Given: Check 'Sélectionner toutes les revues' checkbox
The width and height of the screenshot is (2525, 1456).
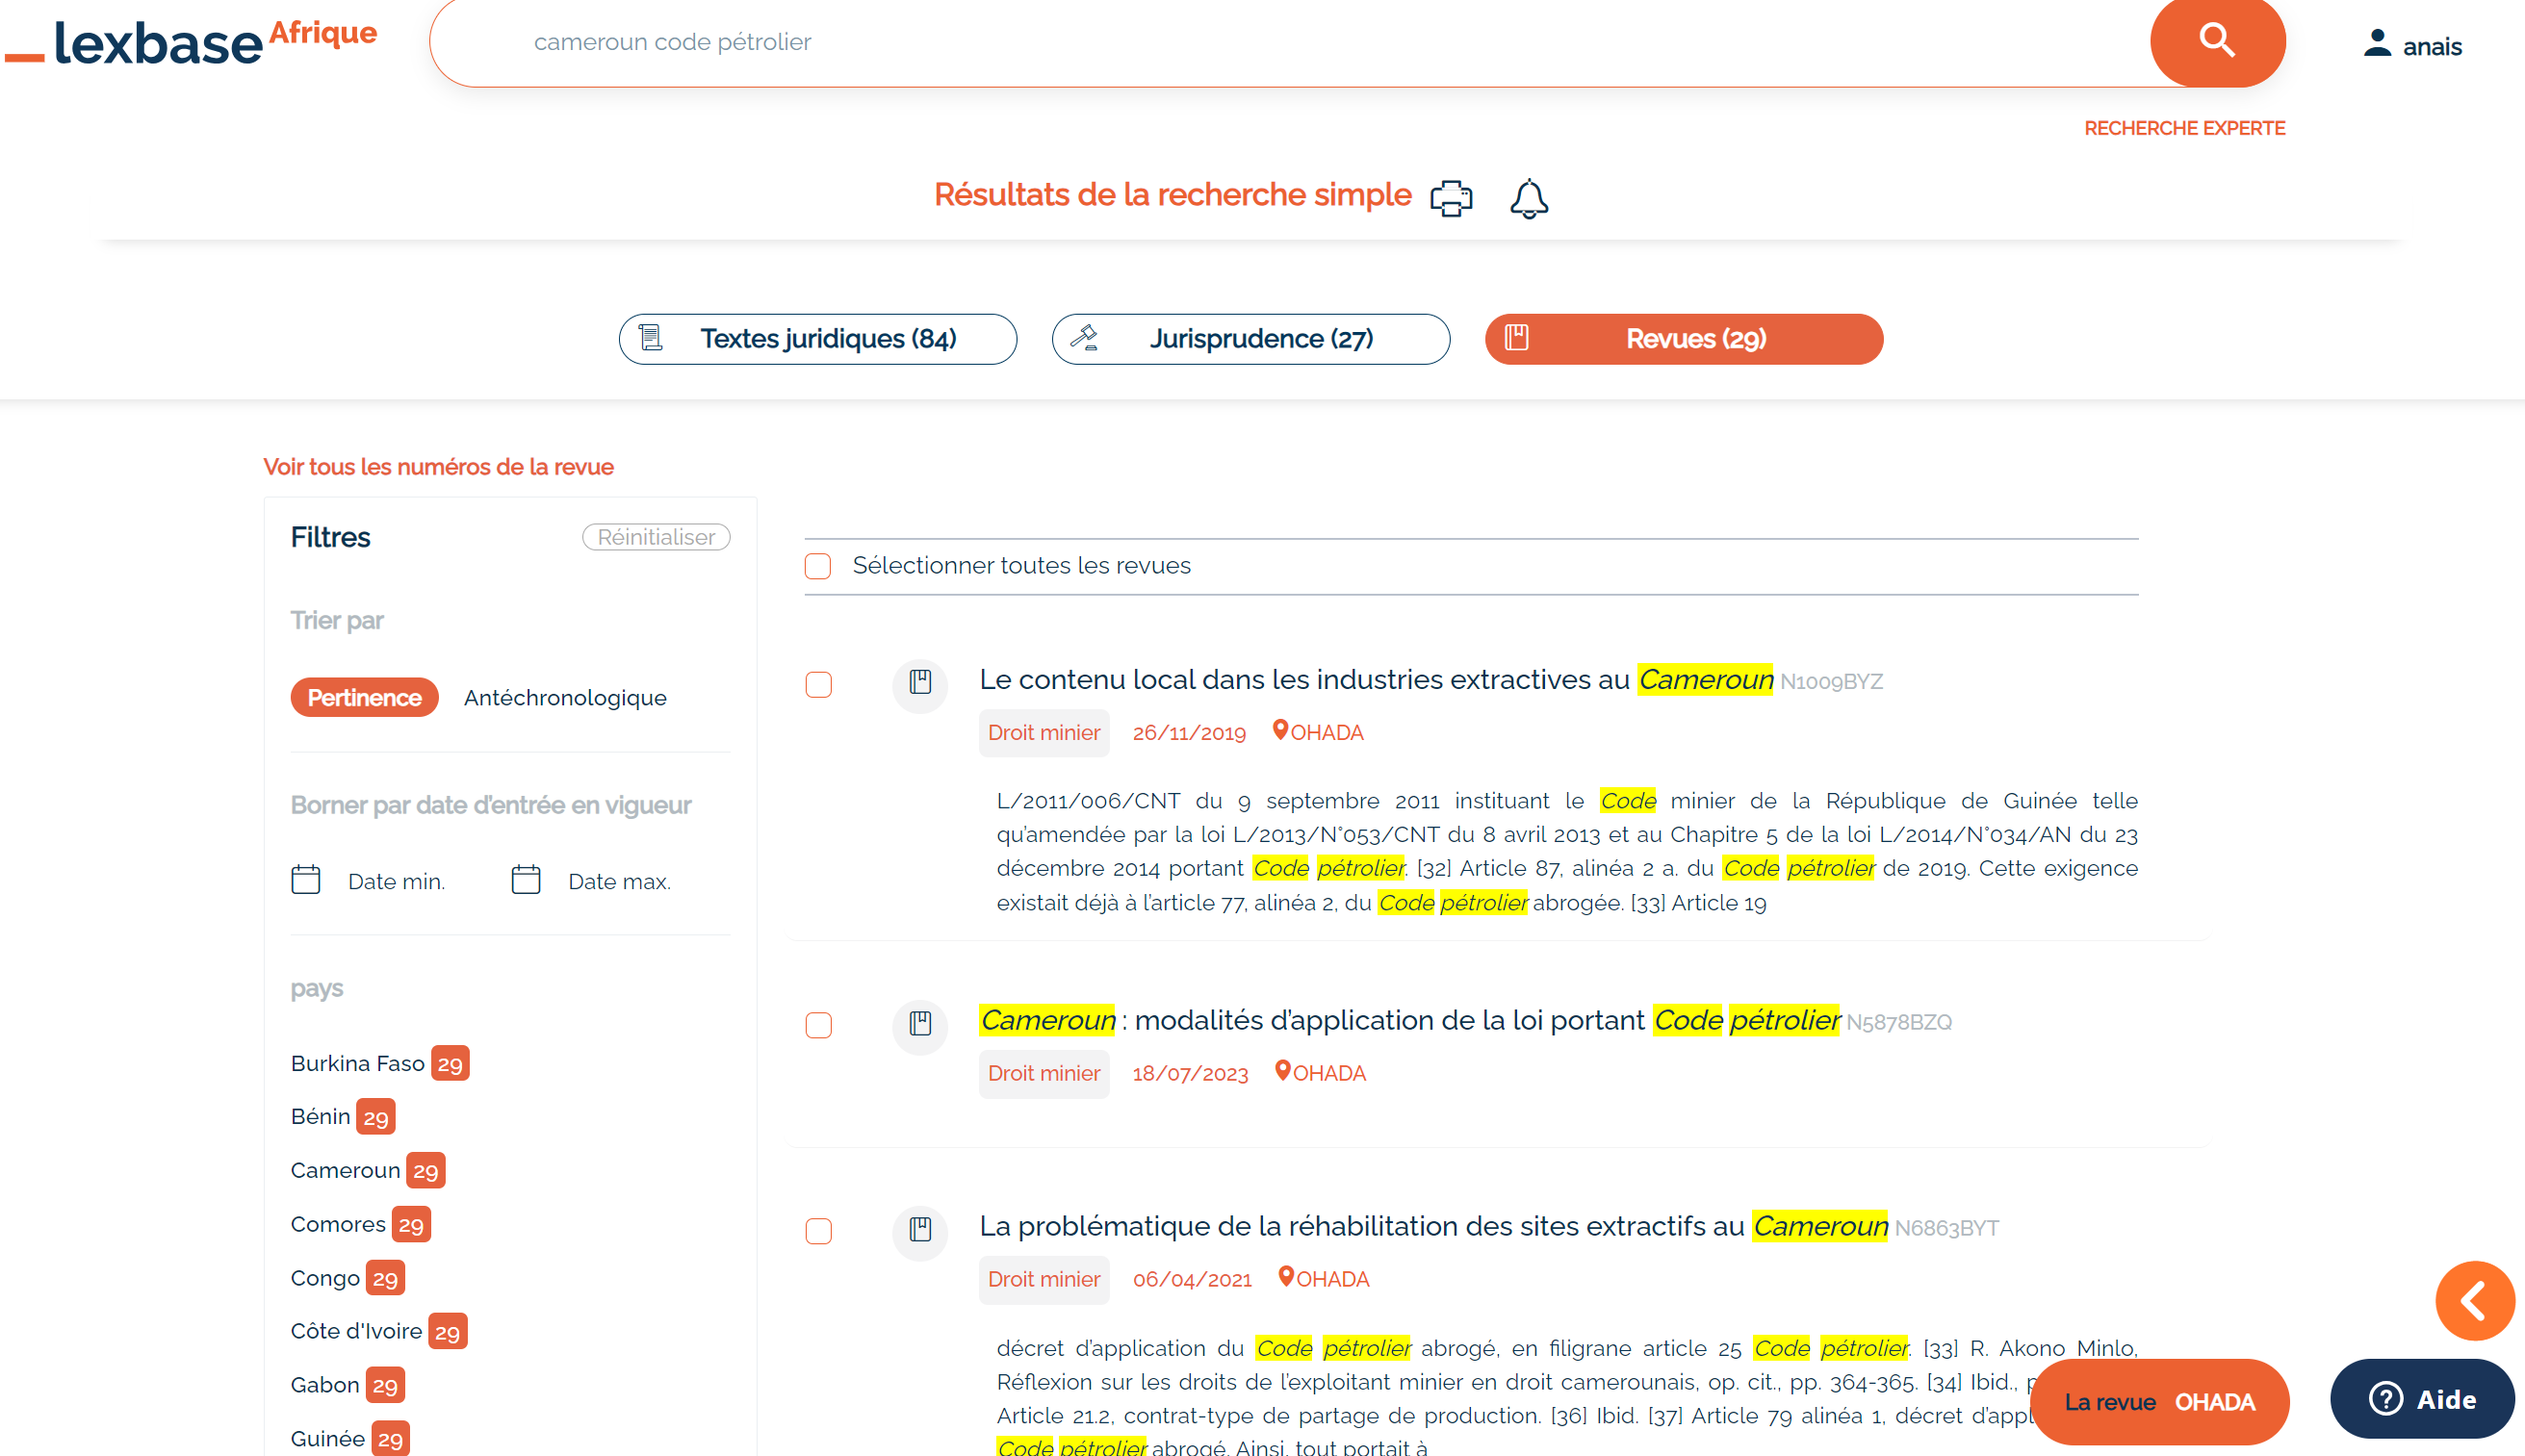Looking at the screenshot, I should pos(818,566).
